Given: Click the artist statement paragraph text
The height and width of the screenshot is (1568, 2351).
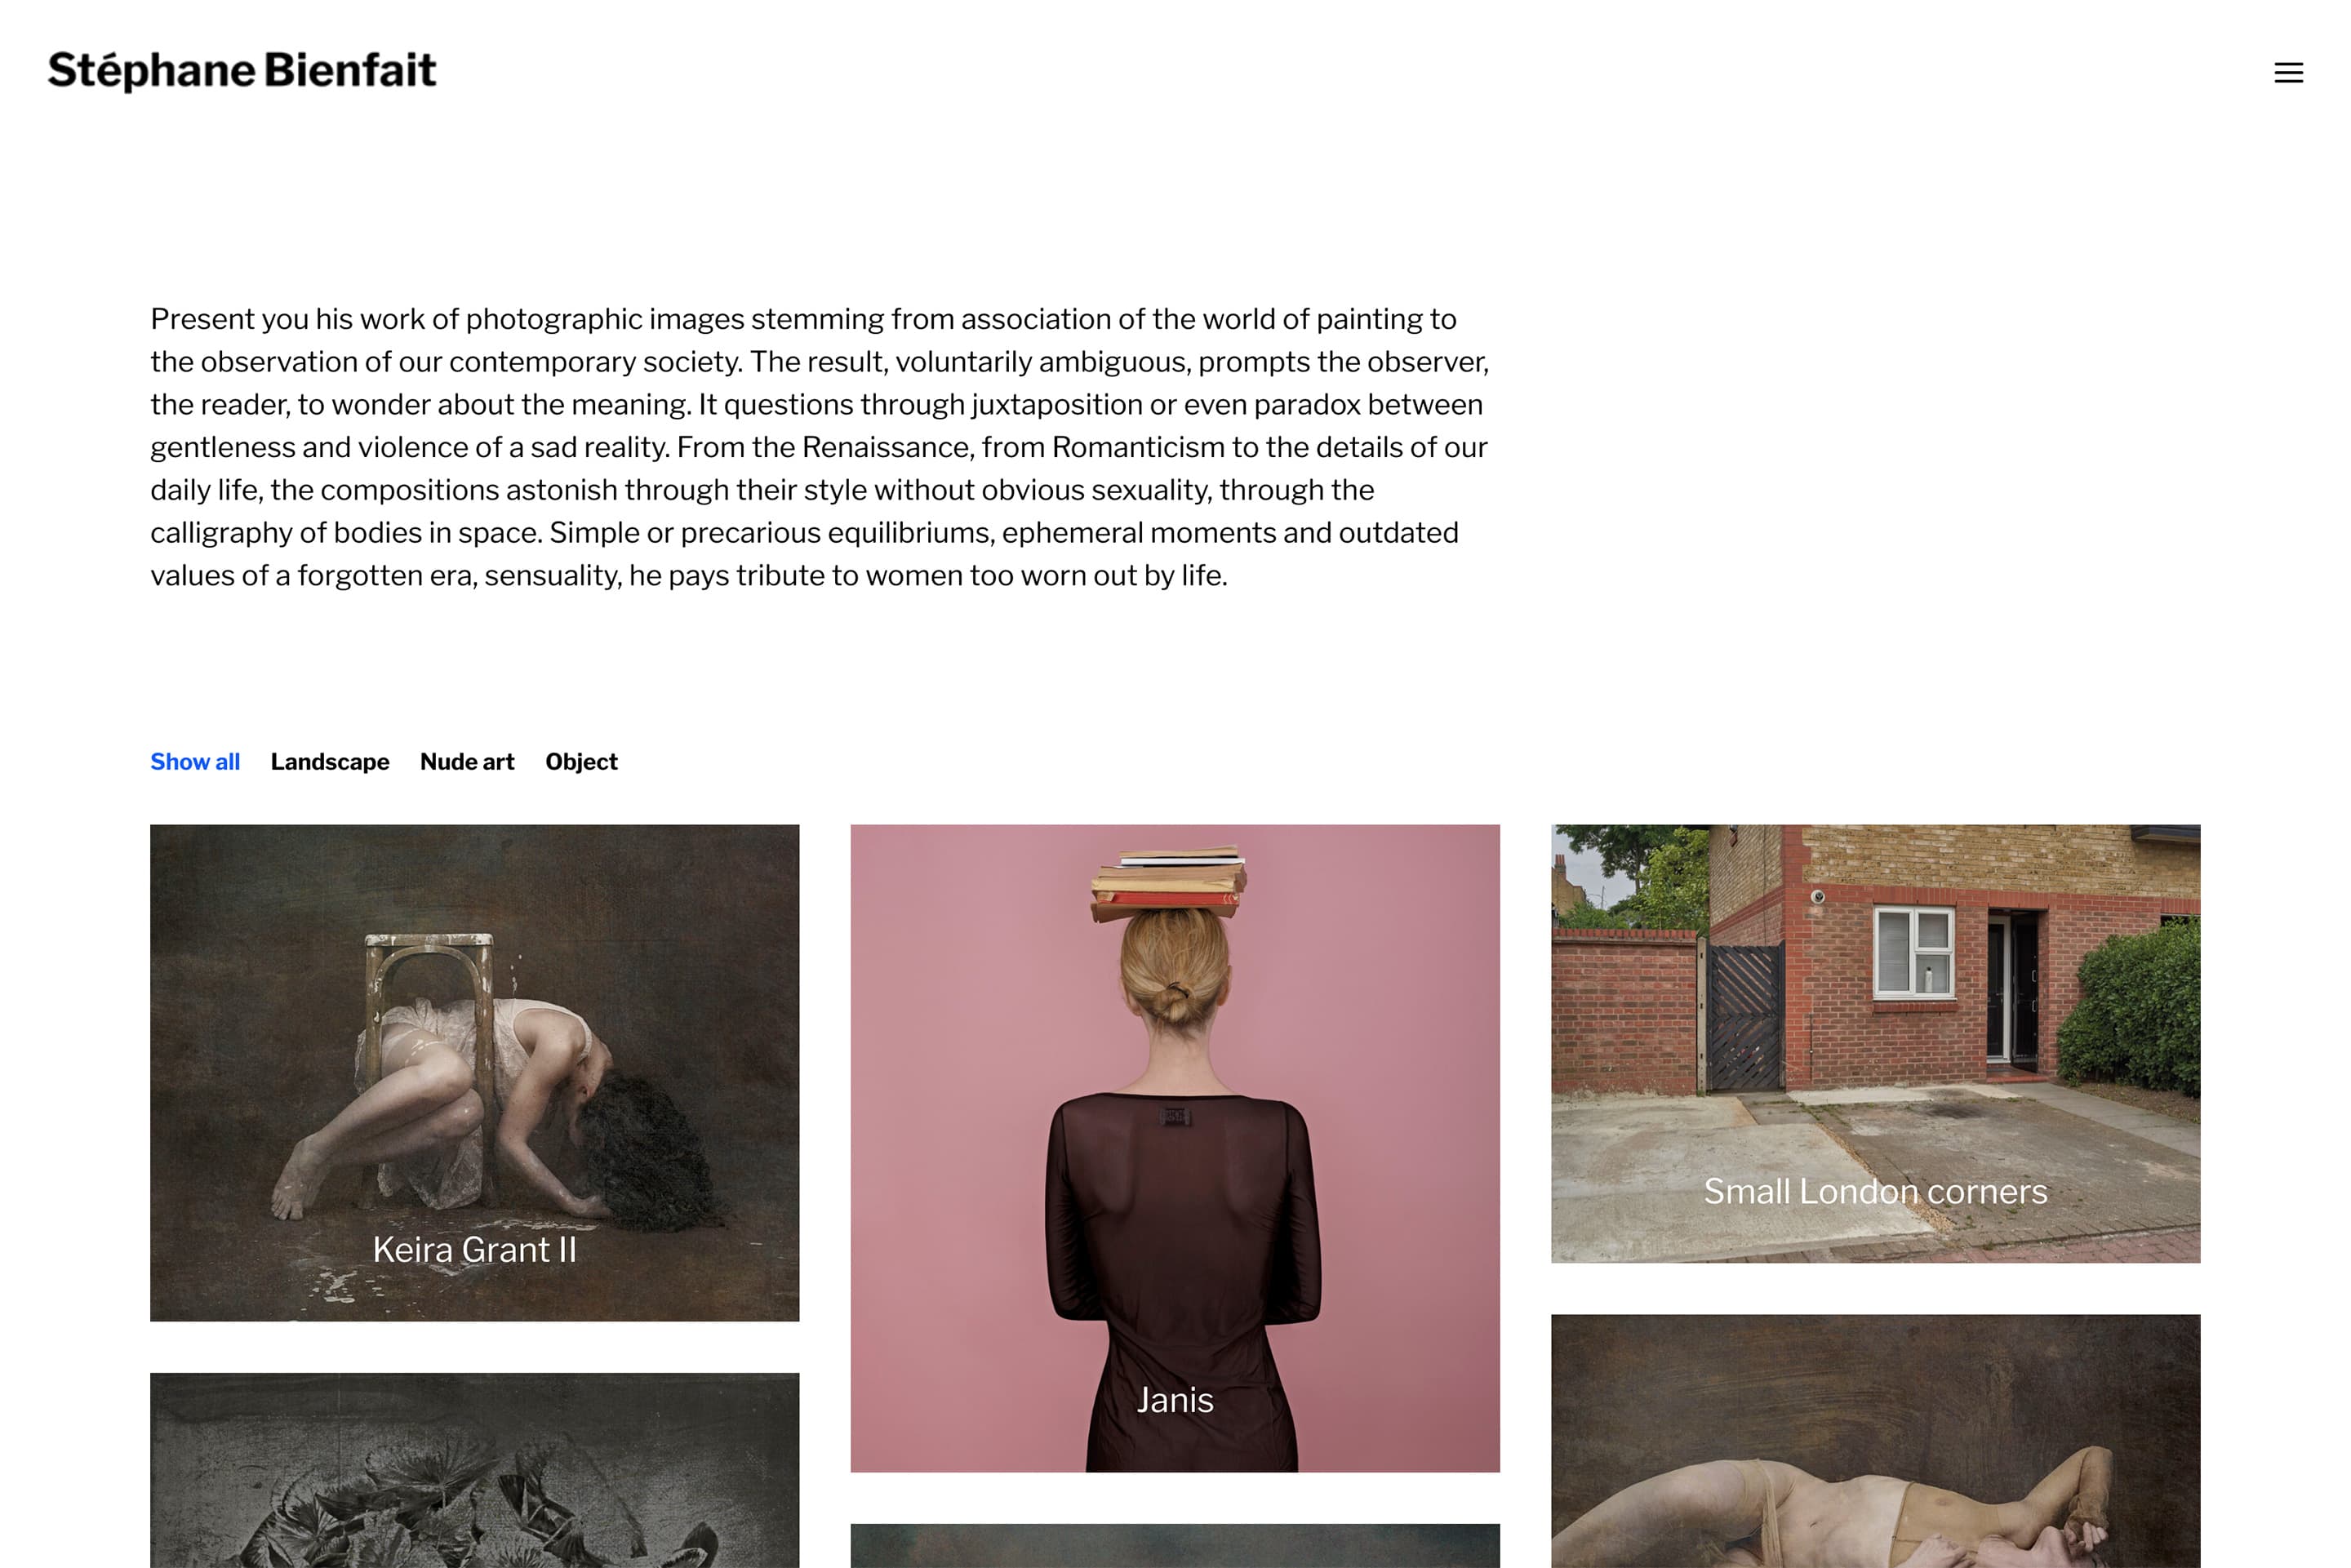Looking at the screenshot, I should tap(820, 447).
